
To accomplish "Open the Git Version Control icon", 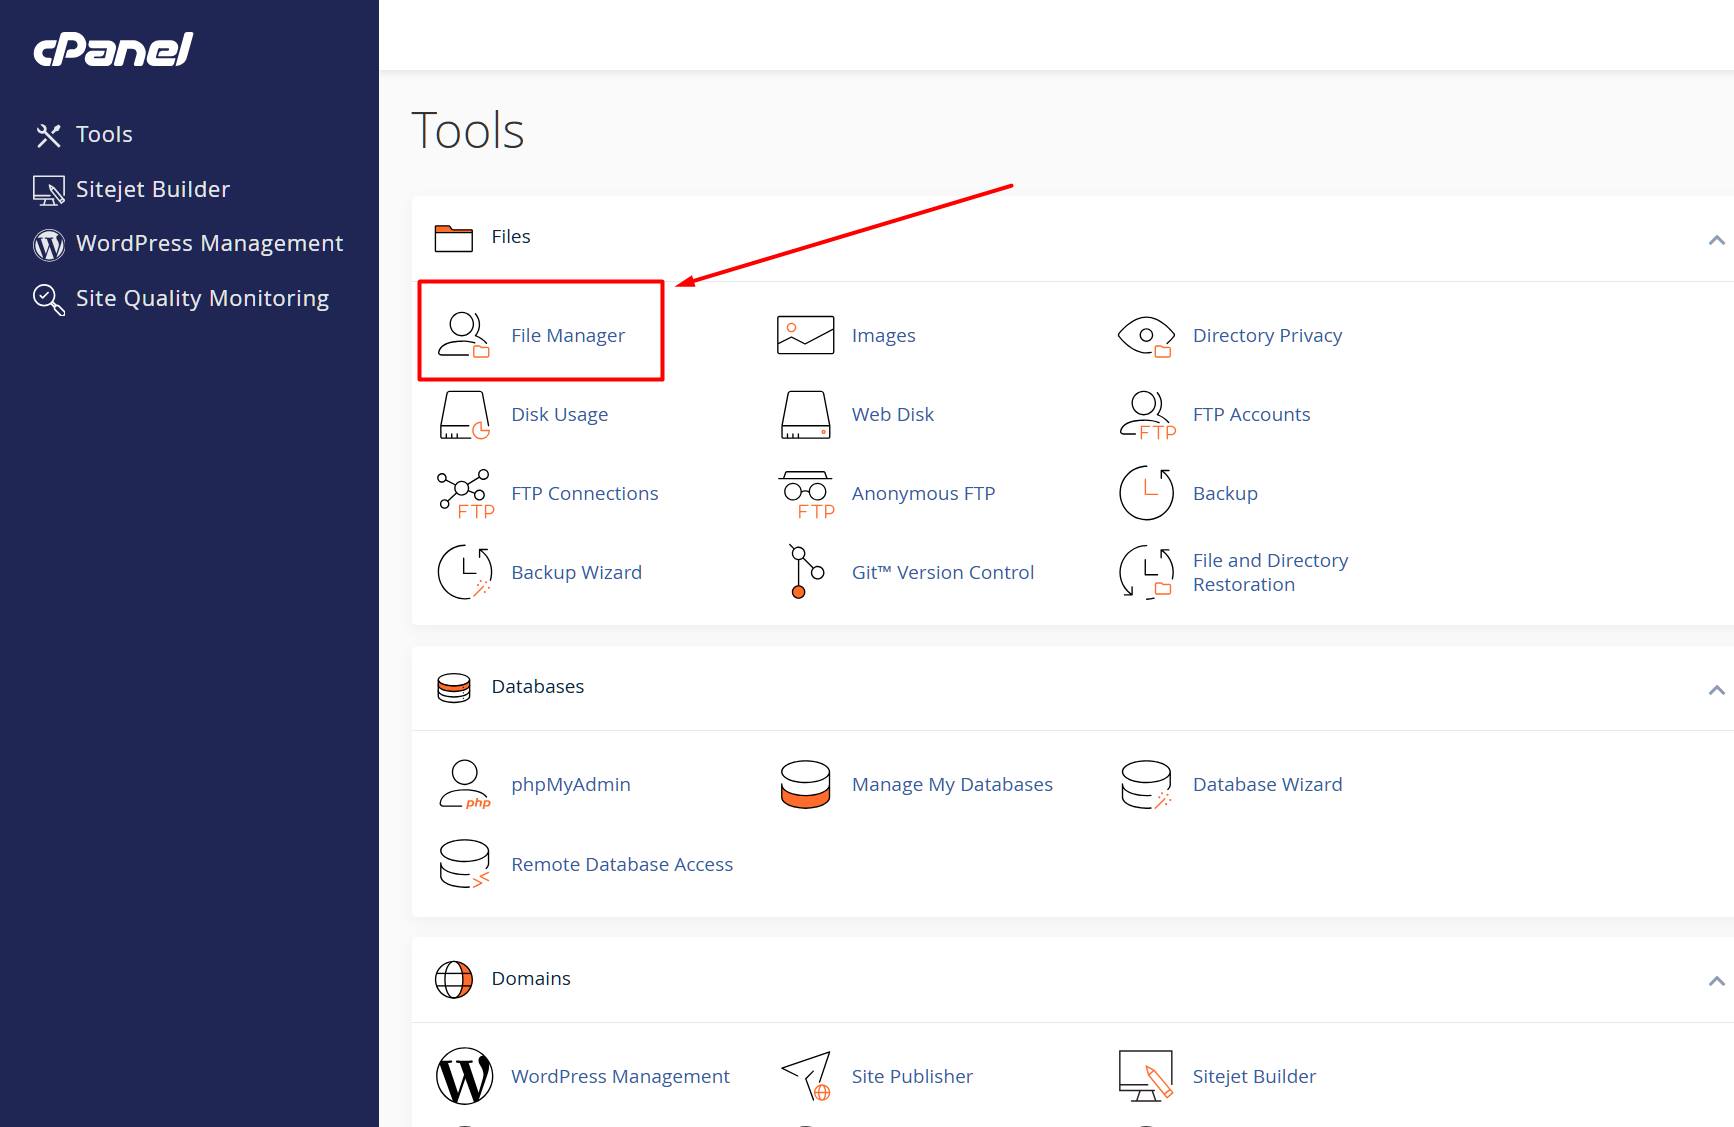I will click(x=805, y=572).
